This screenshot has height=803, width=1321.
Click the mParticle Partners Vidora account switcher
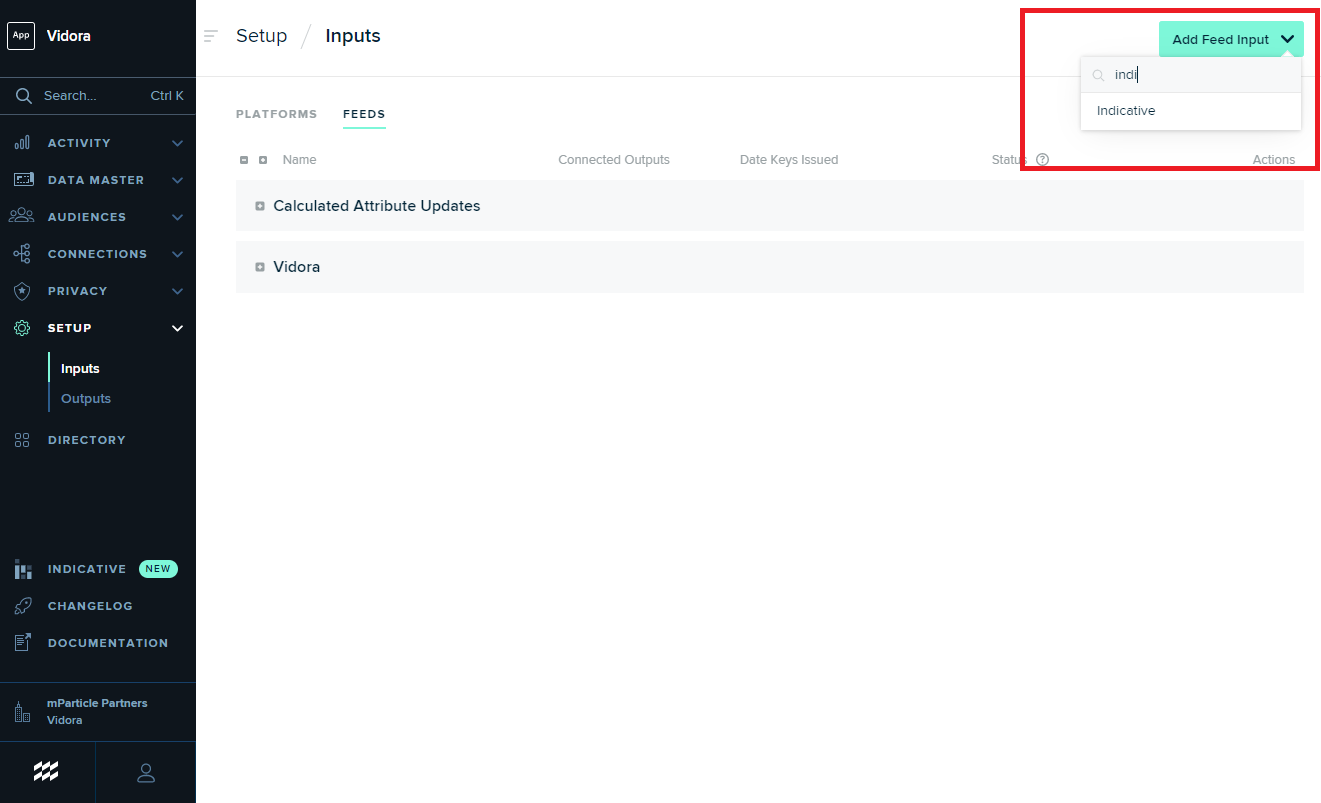tap(98, 712)
